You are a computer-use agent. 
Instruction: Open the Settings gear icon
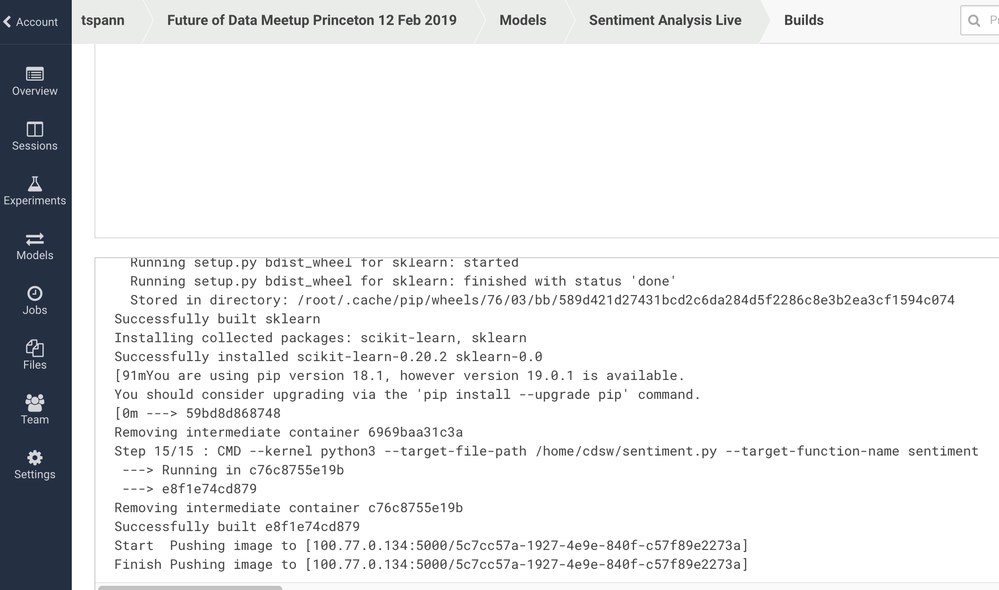pos(35,458)
